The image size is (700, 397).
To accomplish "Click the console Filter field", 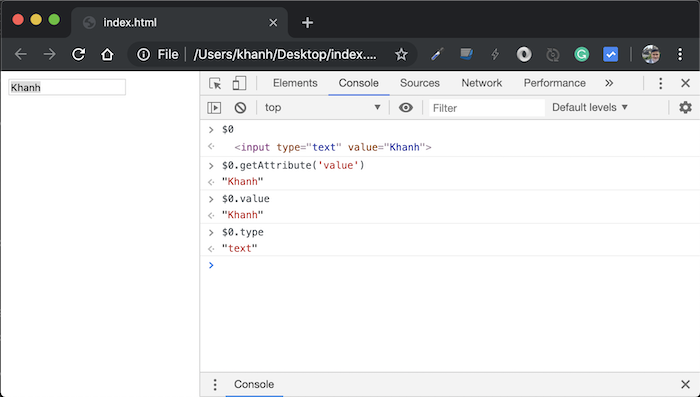I will tap(487, 108).
